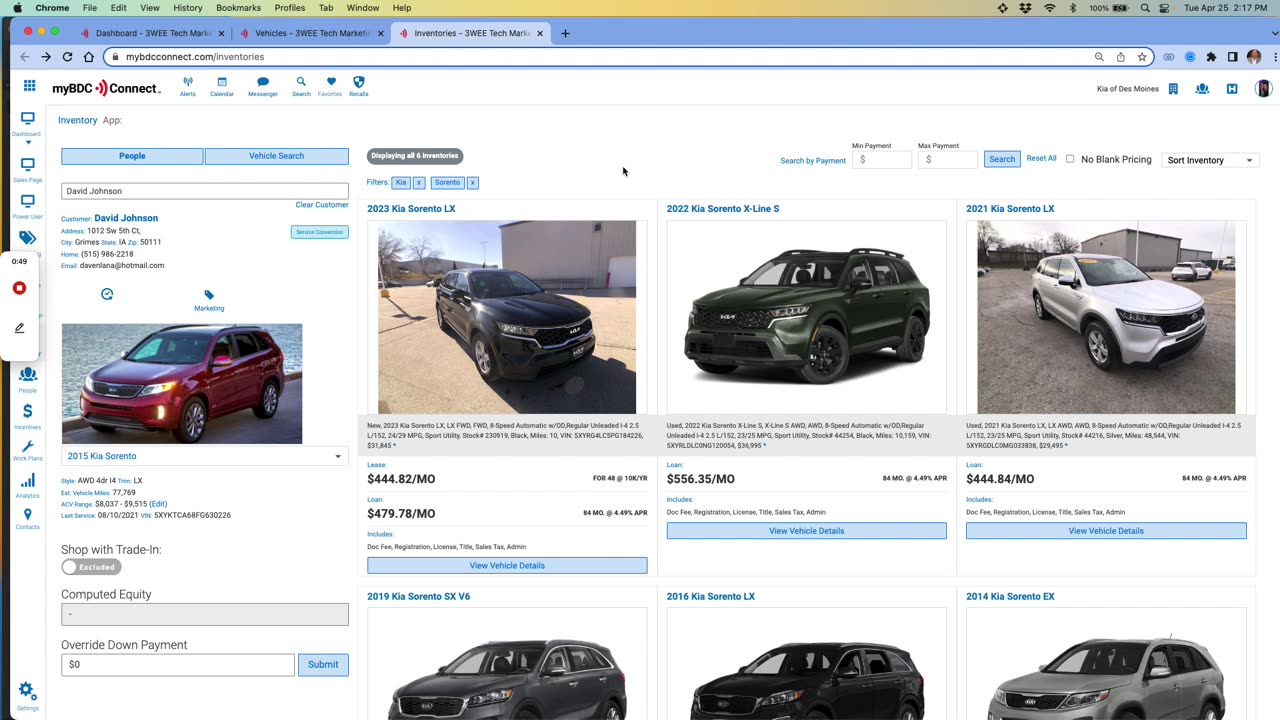The image size is (1280, 720).
Task: Click the circular history icon beside Marketing
Action: pos(107,294)
